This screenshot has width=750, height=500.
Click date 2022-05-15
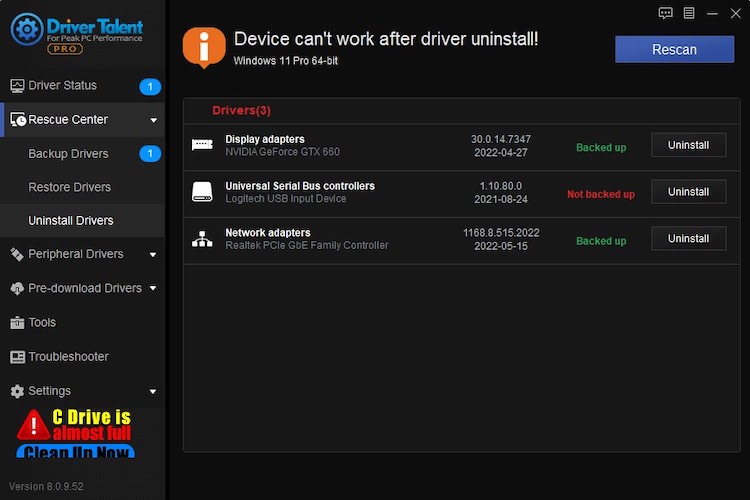click(x=501, y=246)
